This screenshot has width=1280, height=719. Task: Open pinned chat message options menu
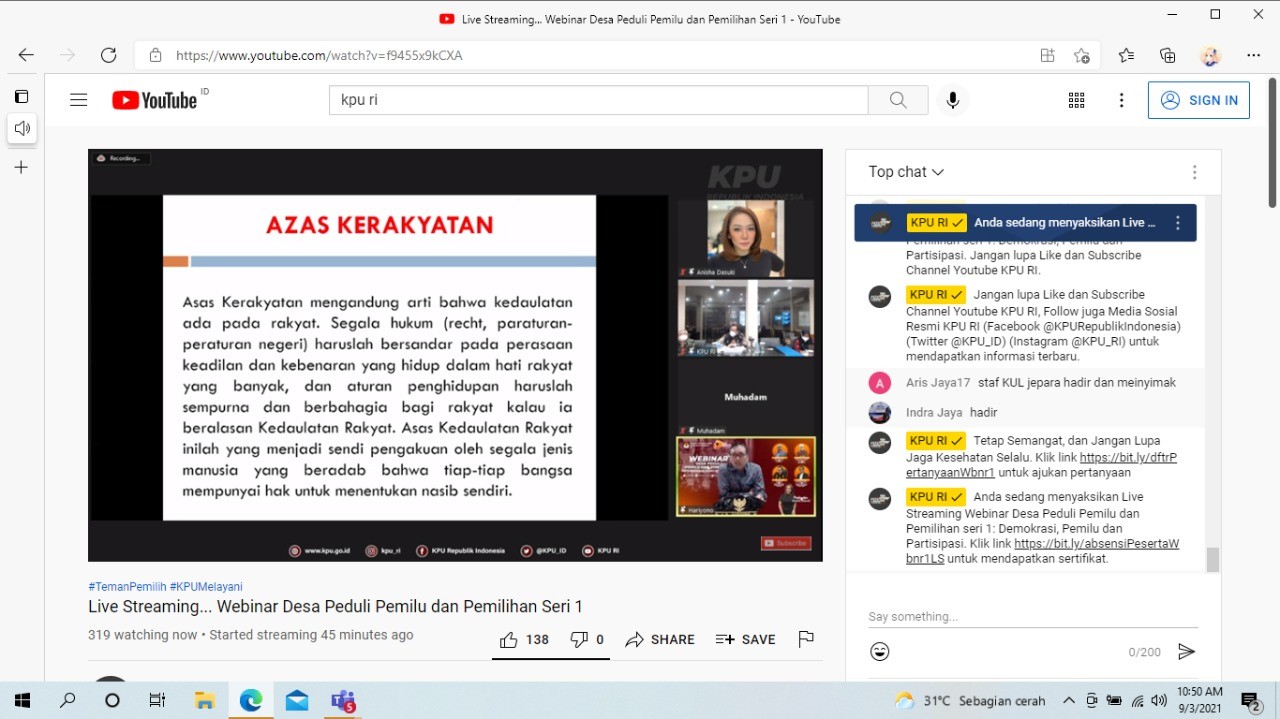(x=1178, y=223)
